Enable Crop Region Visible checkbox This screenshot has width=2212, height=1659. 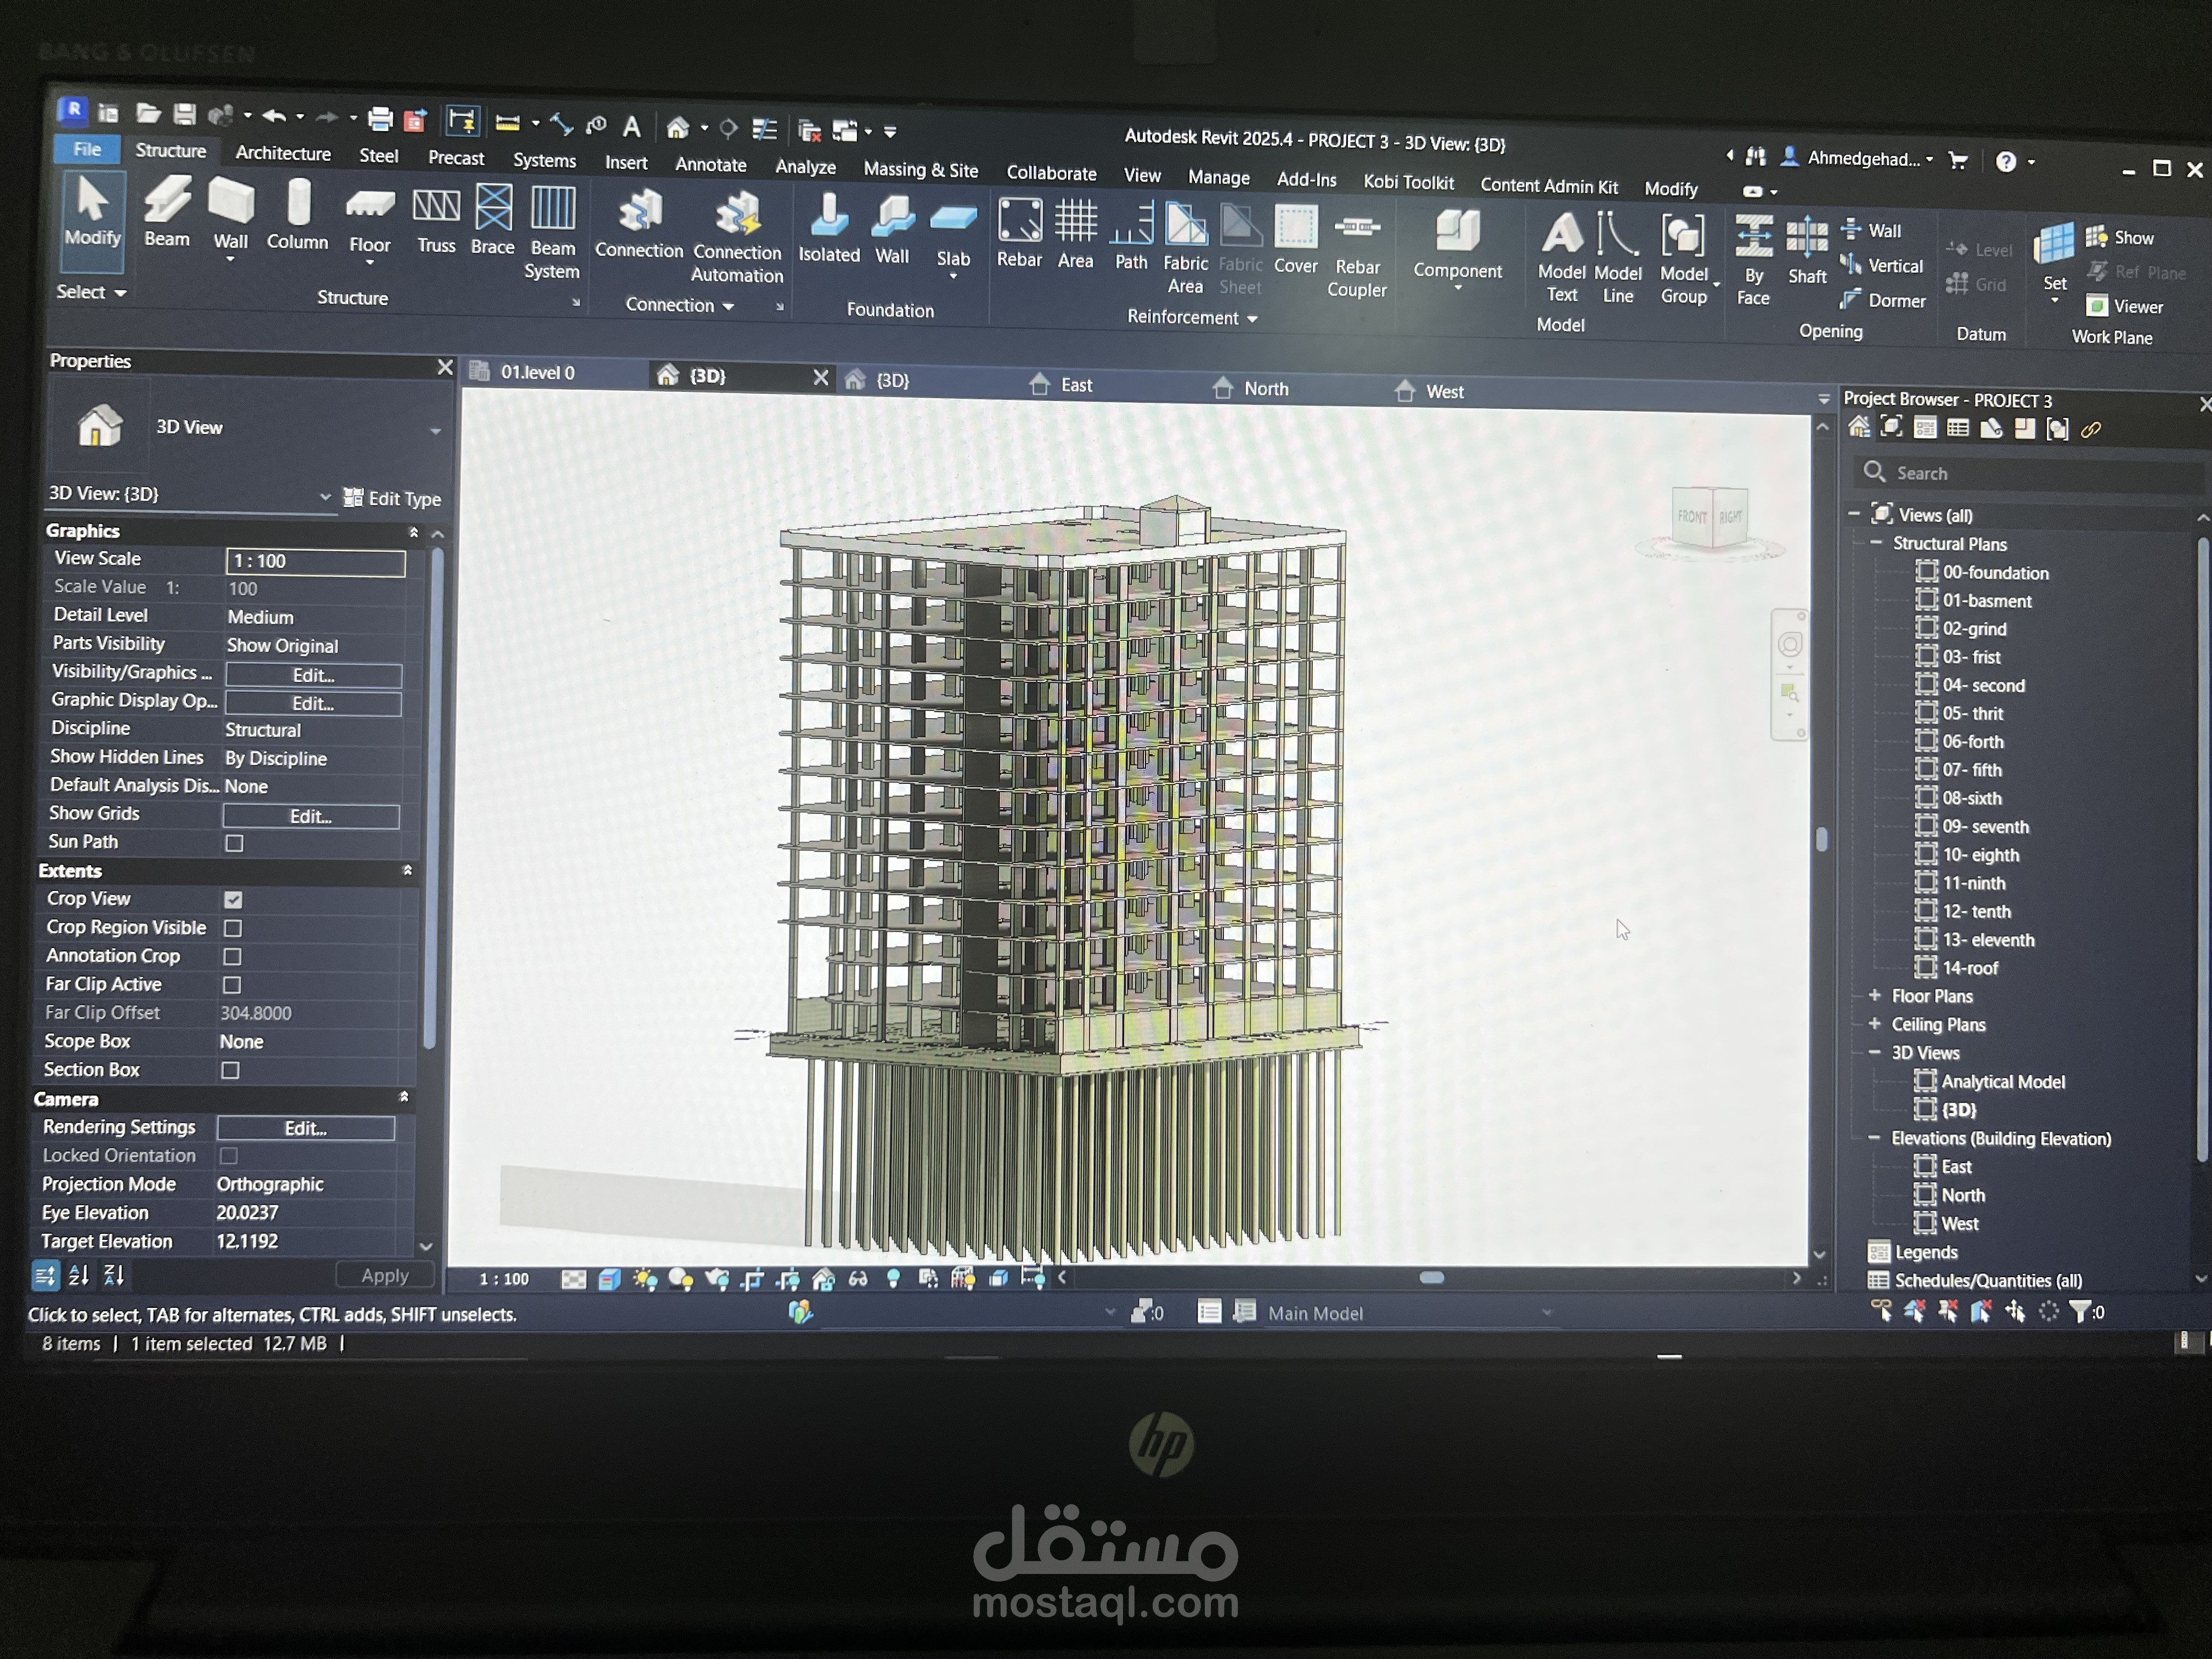click(233, 929)
